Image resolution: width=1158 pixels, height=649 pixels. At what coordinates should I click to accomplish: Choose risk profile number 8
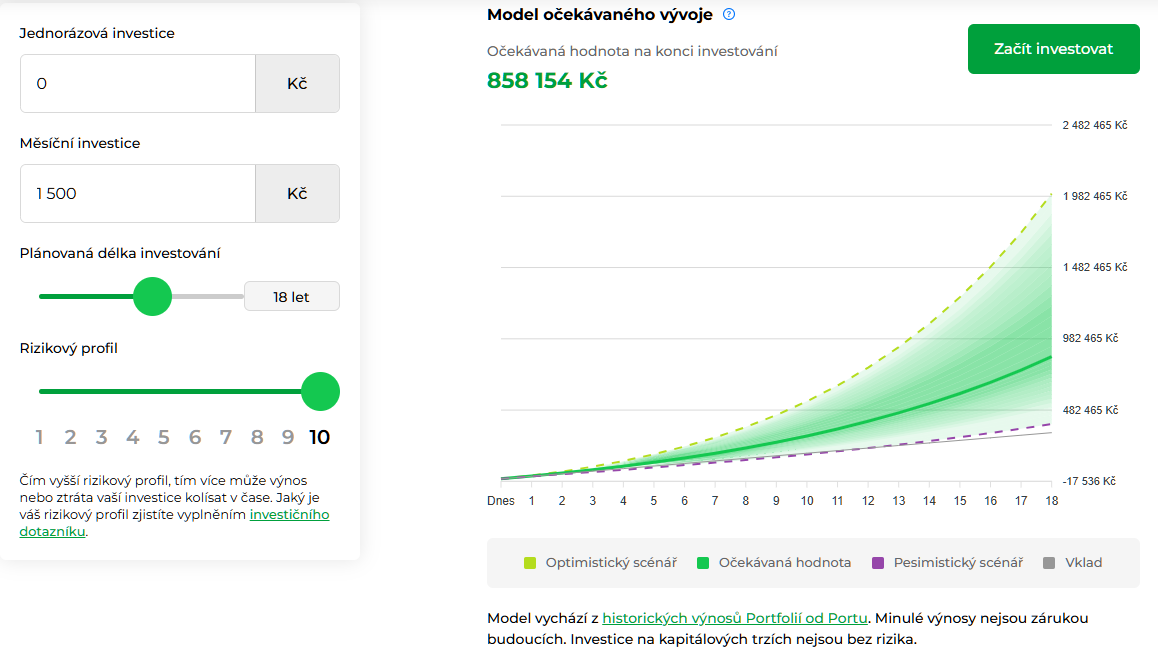tap(257, 437)
